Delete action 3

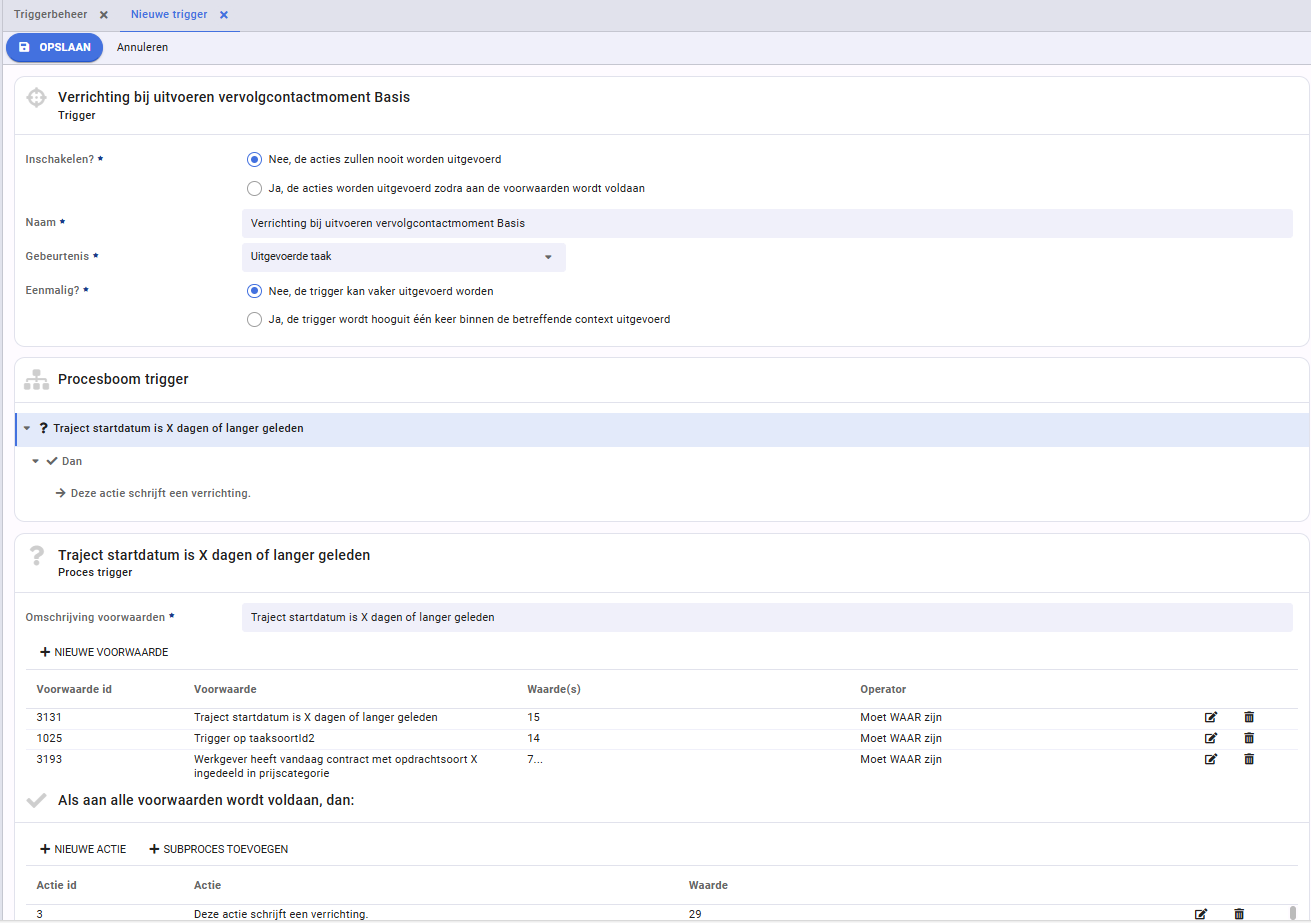1239,914
